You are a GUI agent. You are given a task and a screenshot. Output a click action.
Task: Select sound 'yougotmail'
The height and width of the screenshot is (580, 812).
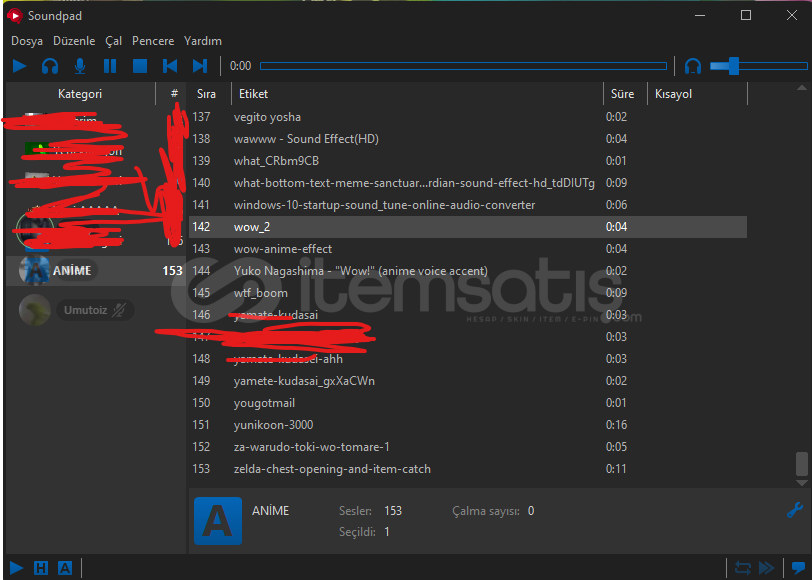click(x=468, y=403)
